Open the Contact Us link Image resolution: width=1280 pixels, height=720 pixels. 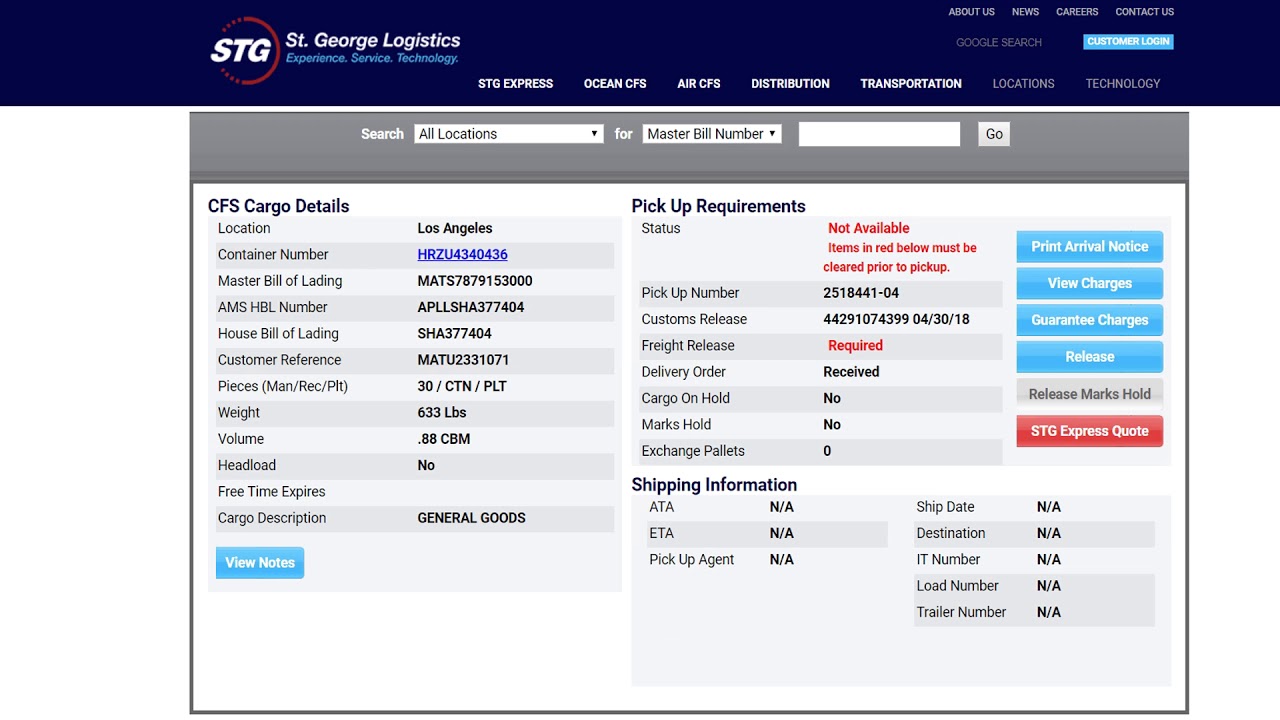pos(1144,12)
